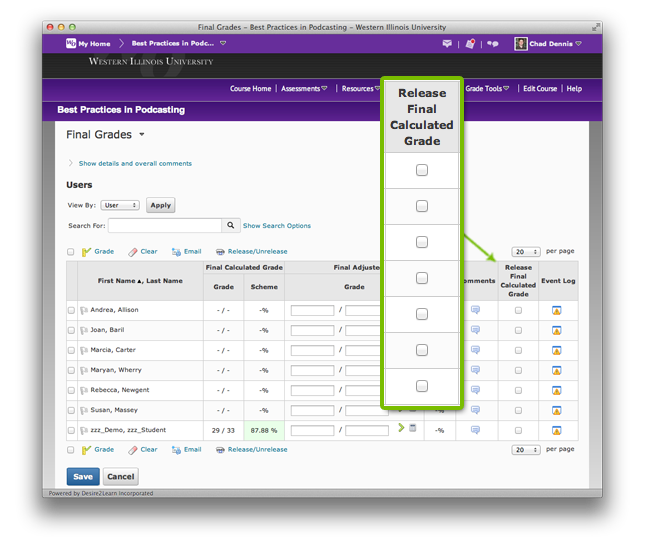The width and height of the screenshot is (650, 550).
Task: Click Chad Dennis profile picture
Action: [521, 44]
